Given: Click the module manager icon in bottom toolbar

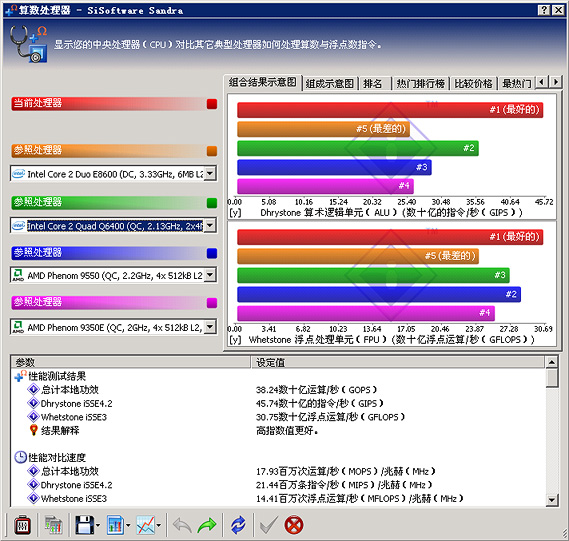Looking at the screenshot, I should [x=22, y=525].
